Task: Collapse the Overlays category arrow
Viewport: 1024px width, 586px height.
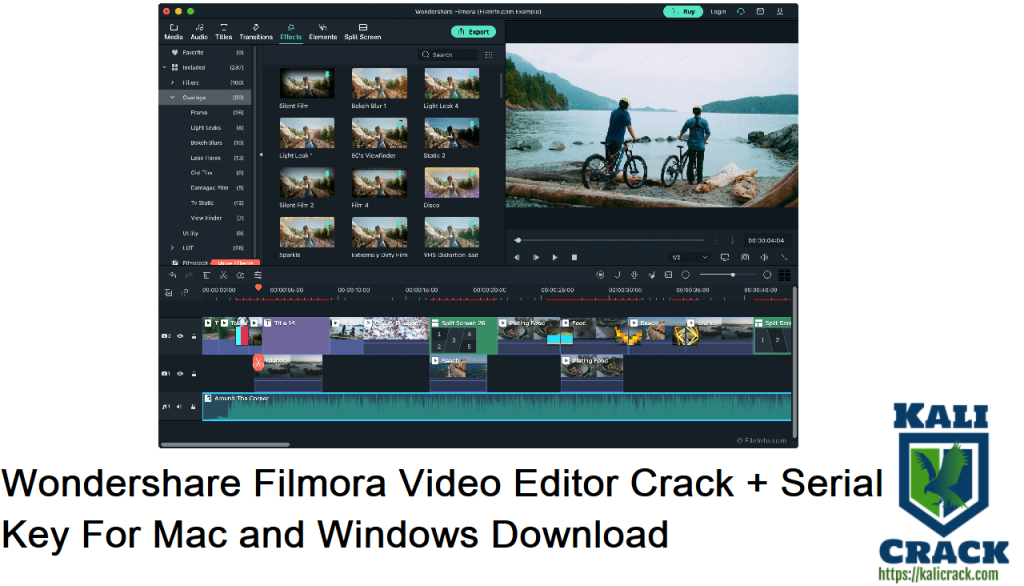Action: tap(172, 97)
